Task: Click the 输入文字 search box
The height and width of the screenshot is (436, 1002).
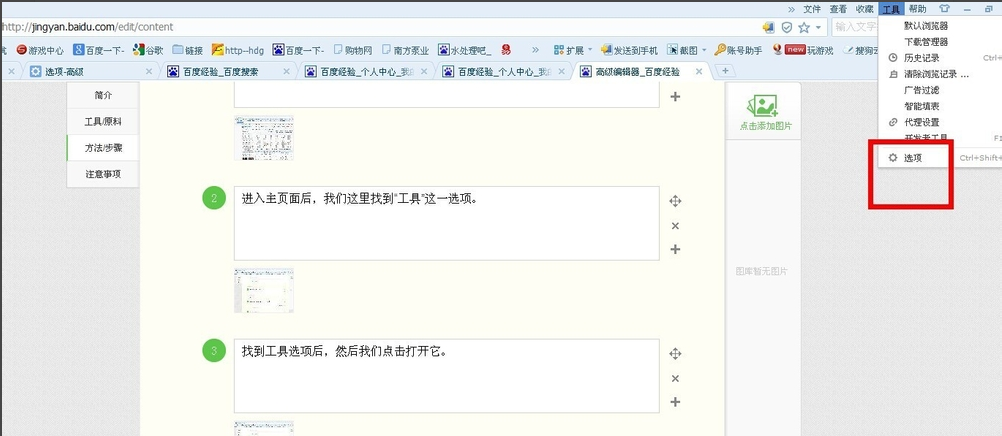Action: coord(855,27)
